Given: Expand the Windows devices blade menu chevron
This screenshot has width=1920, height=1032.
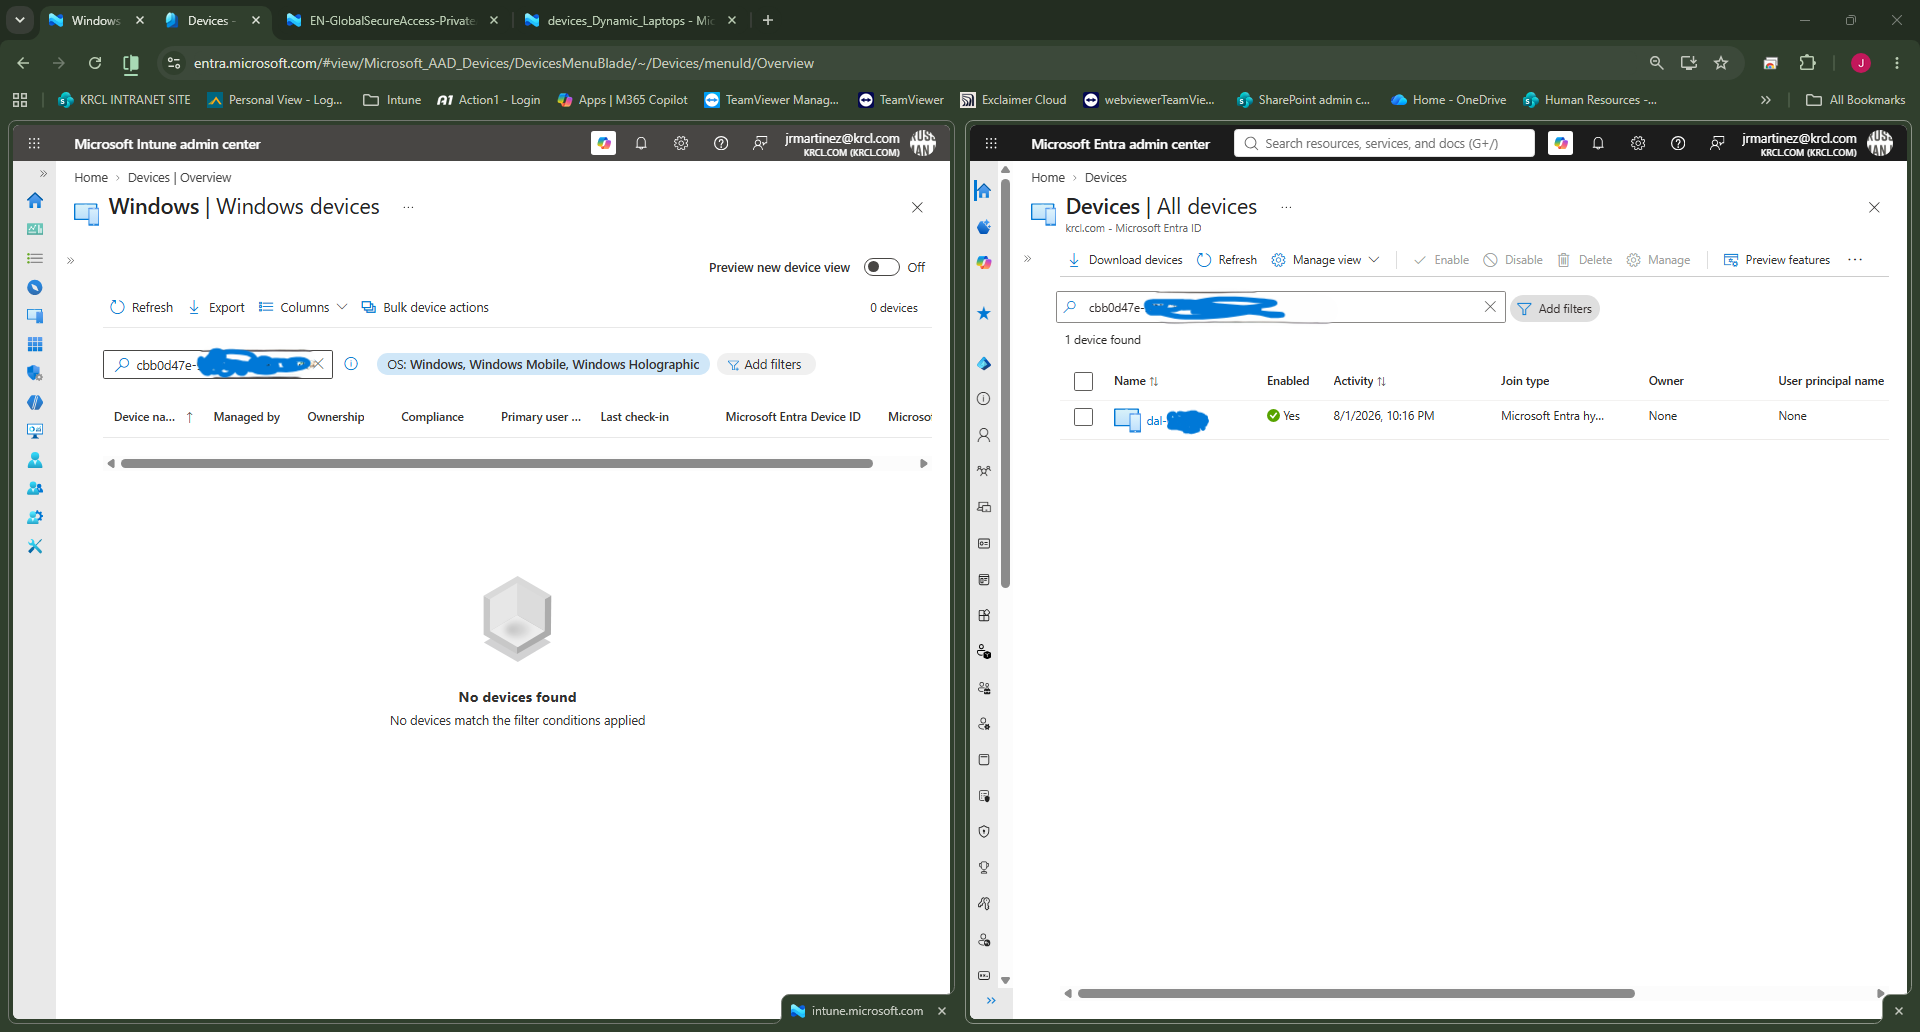Looking at the screenshot, I should [71, 261].
